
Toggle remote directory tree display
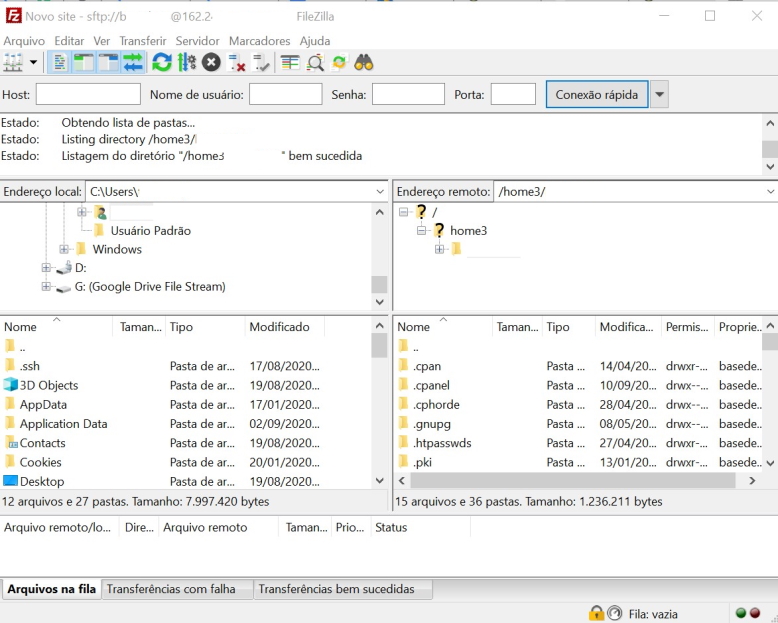coord(108,62)
